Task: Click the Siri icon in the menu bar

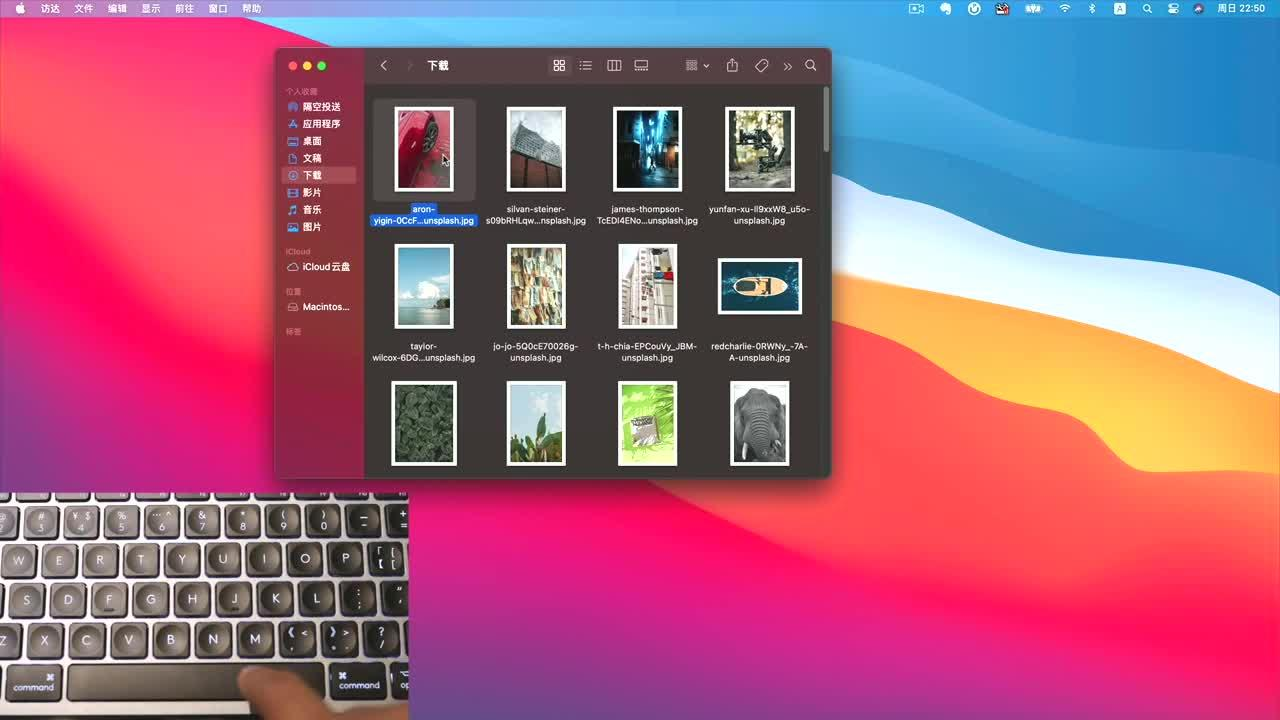Action: click(x=1199, y=8)
